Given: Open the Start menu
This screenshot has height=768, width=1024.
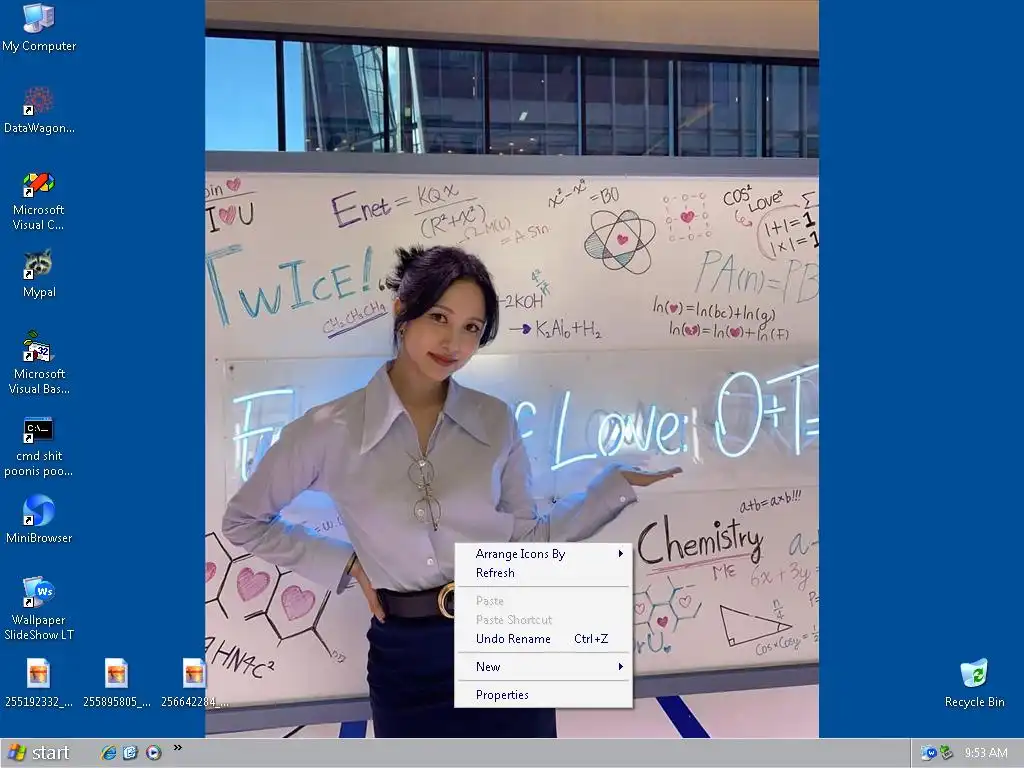Looking at the screenshot, I should [39, 753].
